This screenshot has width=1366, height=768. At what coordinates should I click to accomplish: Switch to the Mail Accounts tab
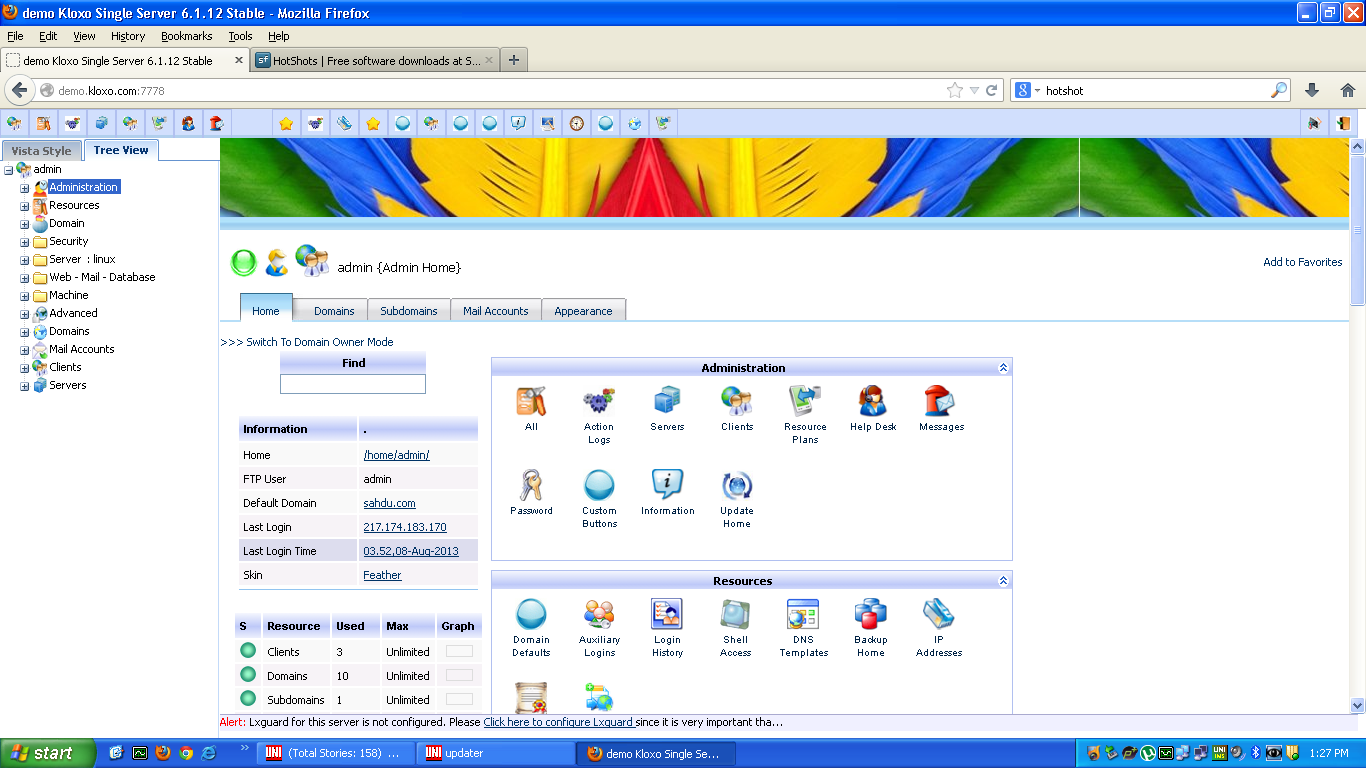[x=495, y=311]
